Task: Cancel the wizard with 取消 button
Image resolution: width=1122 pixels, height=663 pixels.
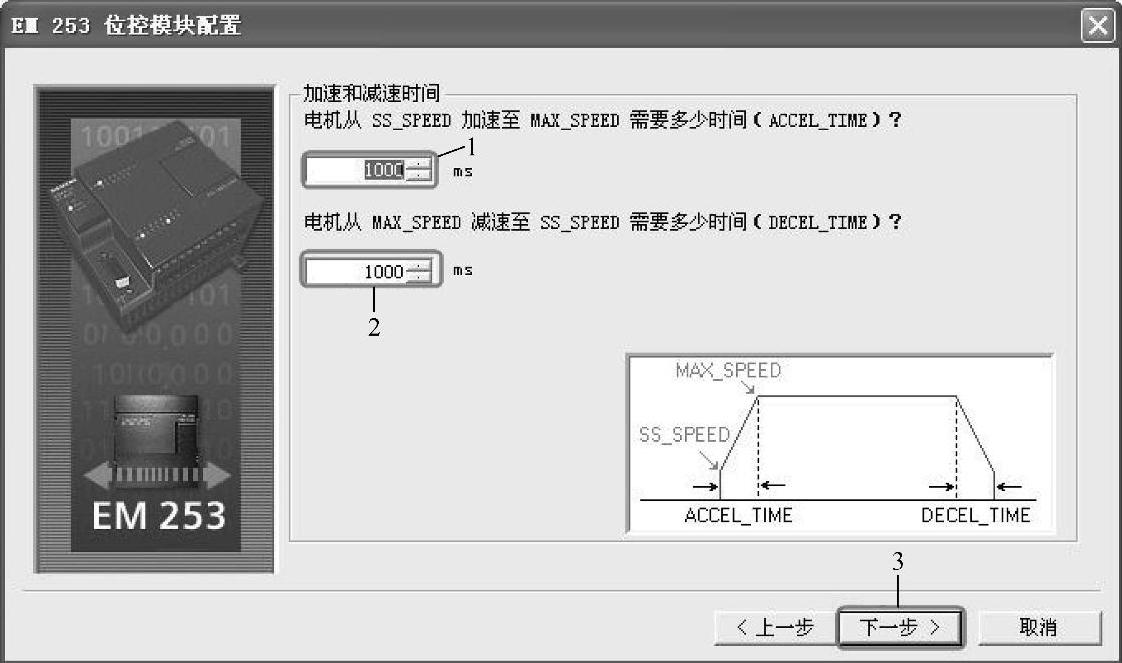Action: (x=1039, y=627)
